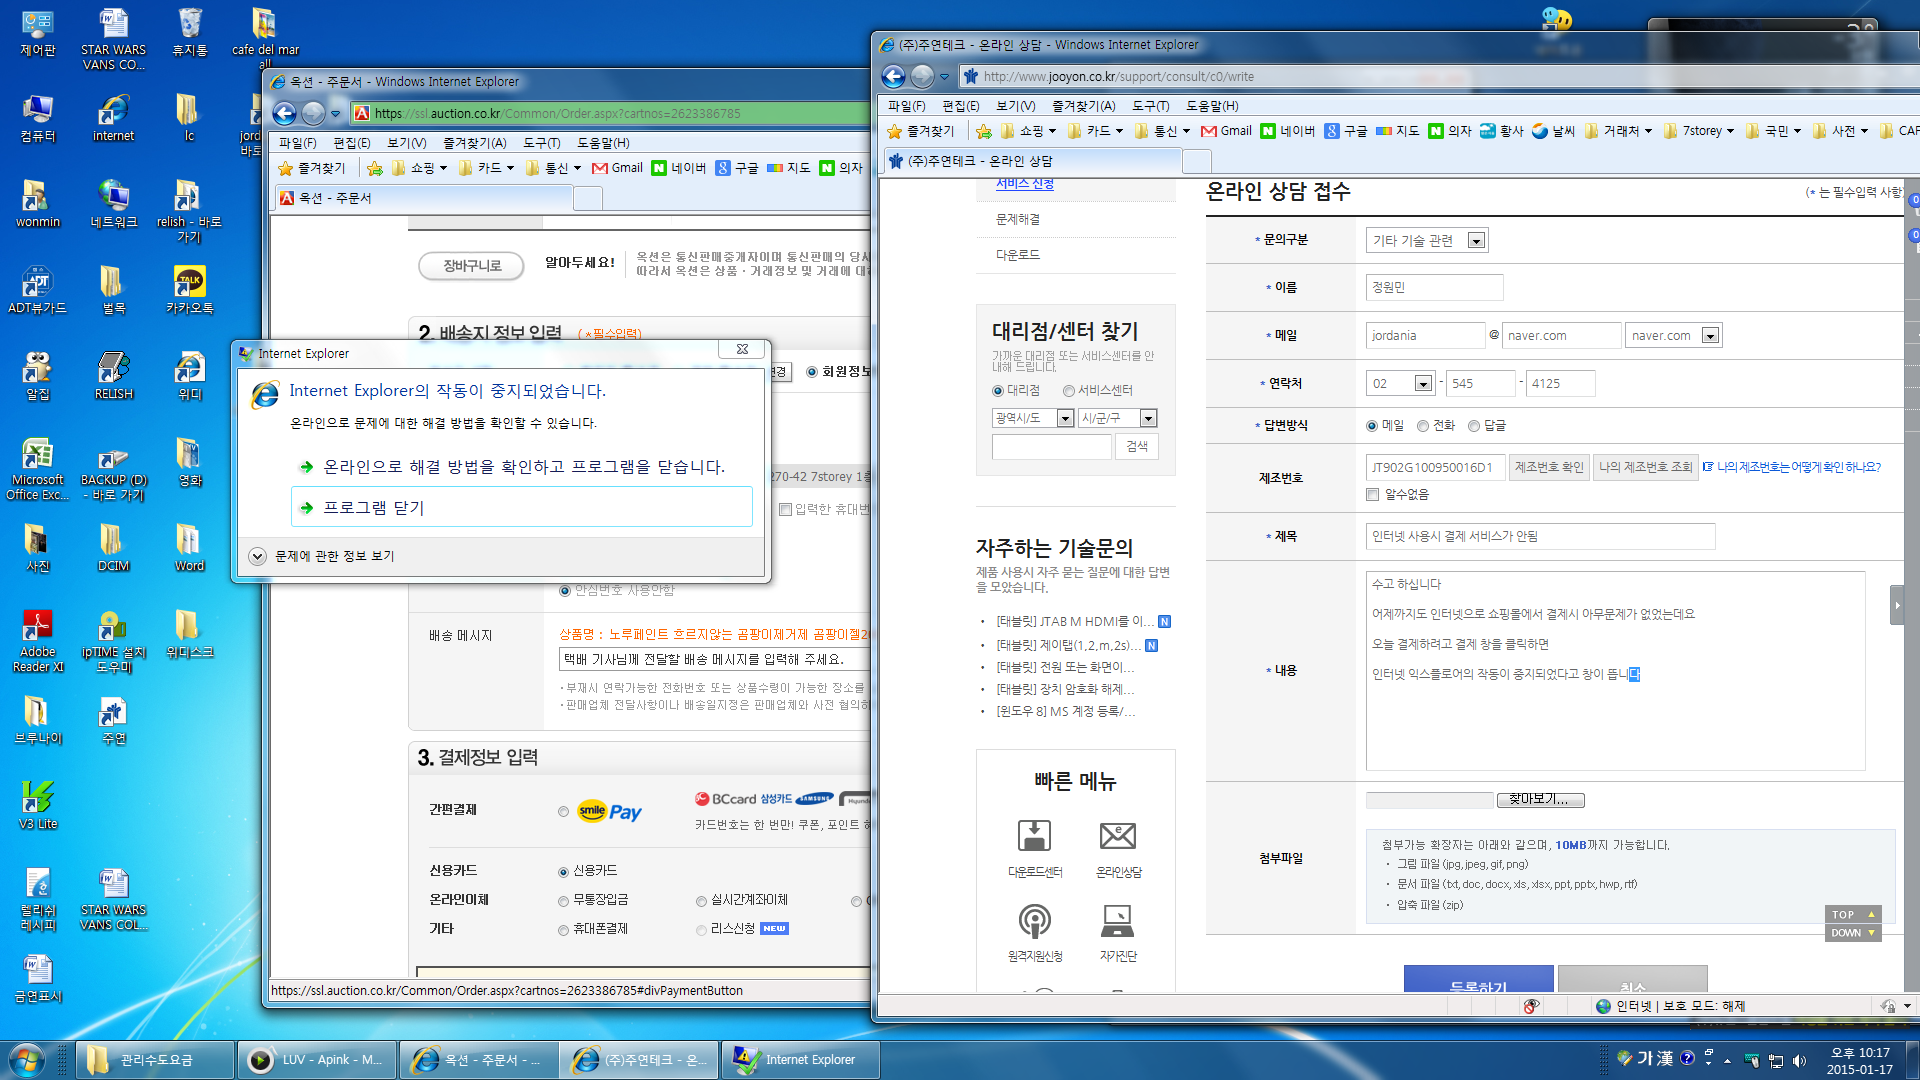
Task: Click in 이름 name input field
Action: click(1434, 288)
